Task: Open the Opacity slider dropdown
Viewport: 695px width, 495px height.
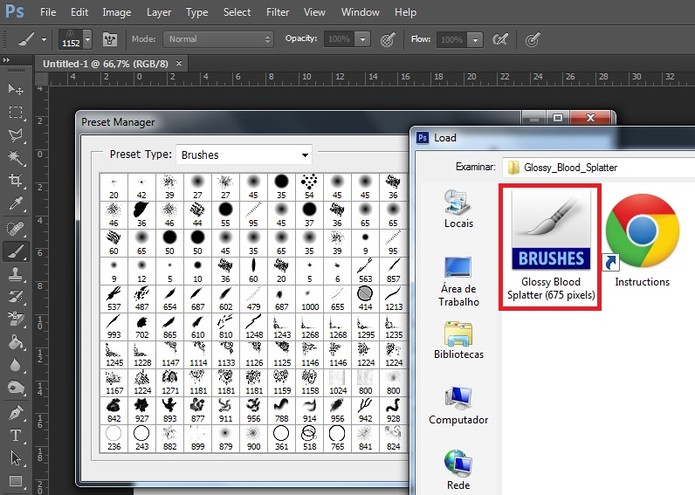Action: (x=363, y=39)
